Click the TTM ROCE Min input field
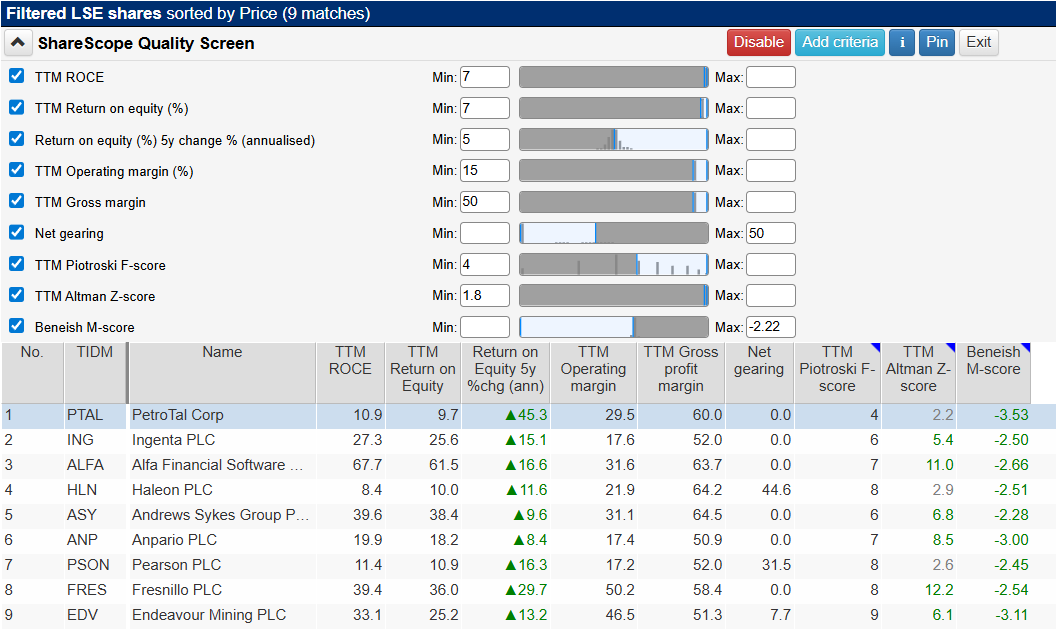Viewport: 1056px width, 635px height. pos(485,77)
